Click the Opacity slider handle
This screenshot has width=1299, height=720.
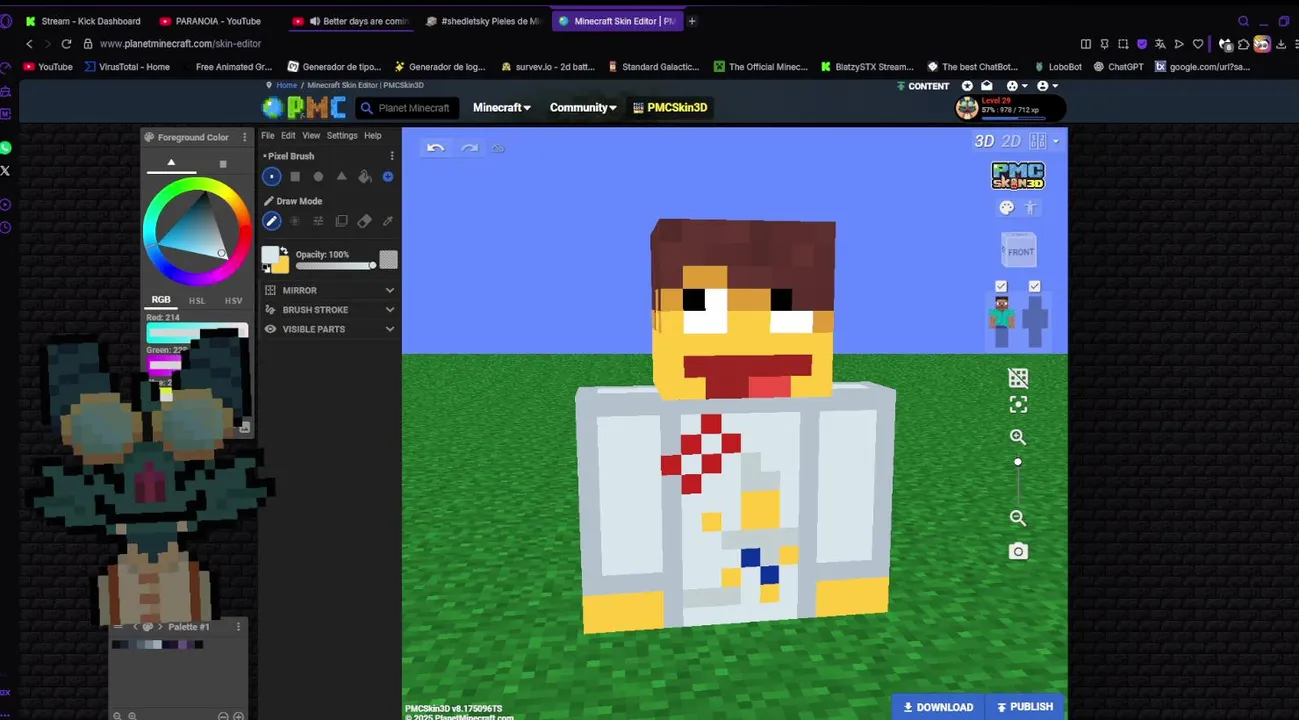click(x=373, y=265)
